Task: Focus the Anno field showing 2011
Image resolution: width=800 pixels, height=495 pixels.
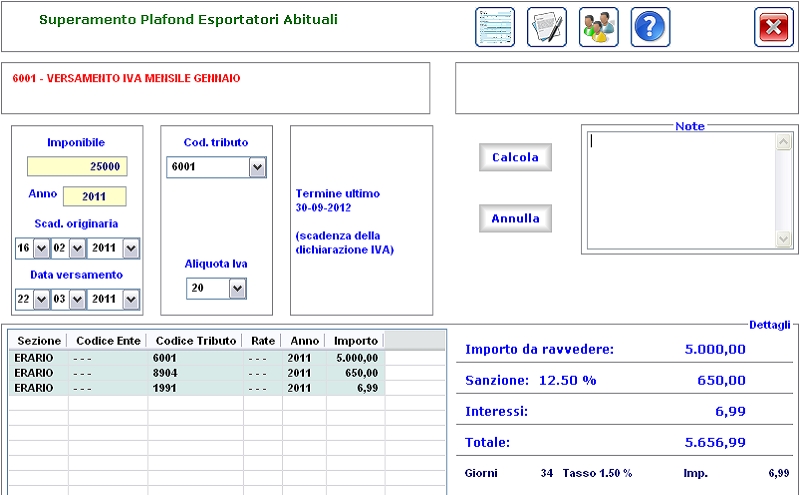Action: 94,196
